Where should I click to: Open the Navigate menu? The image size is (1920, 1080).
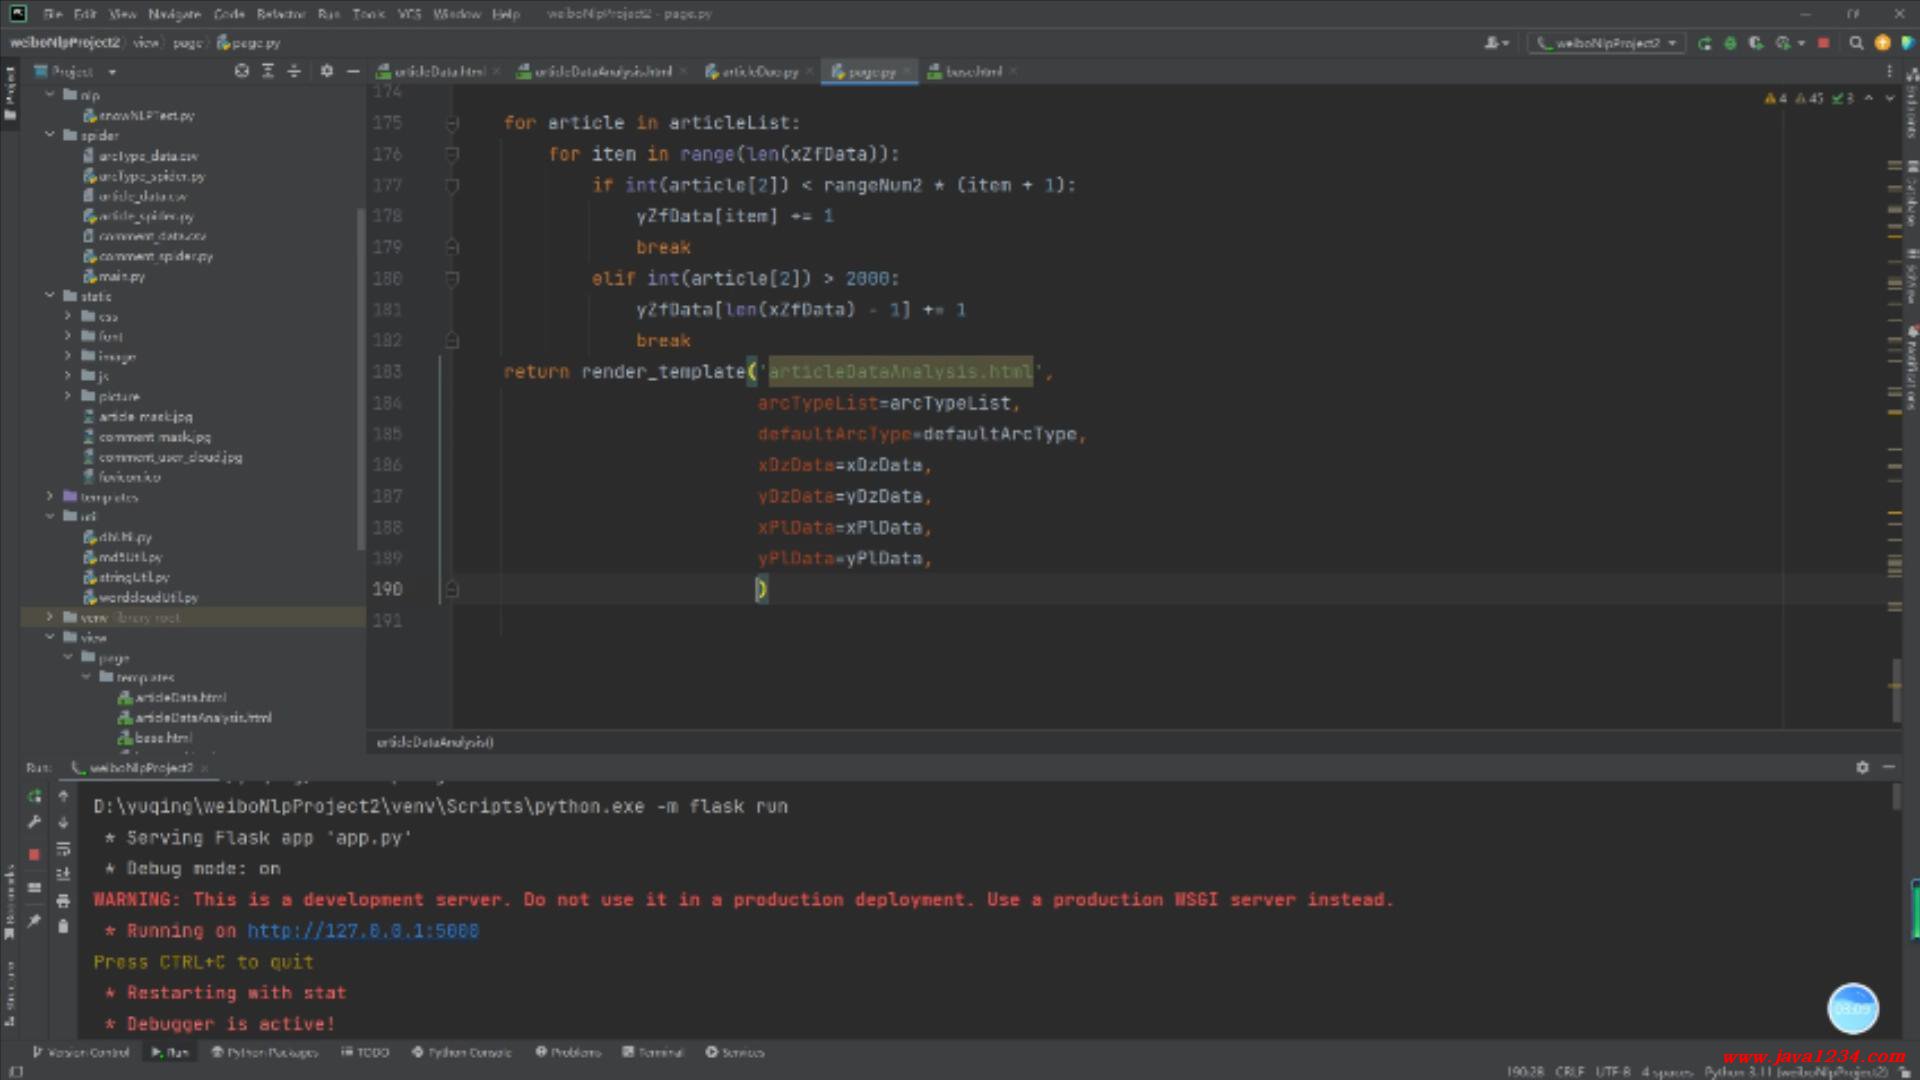coord(174,14)
